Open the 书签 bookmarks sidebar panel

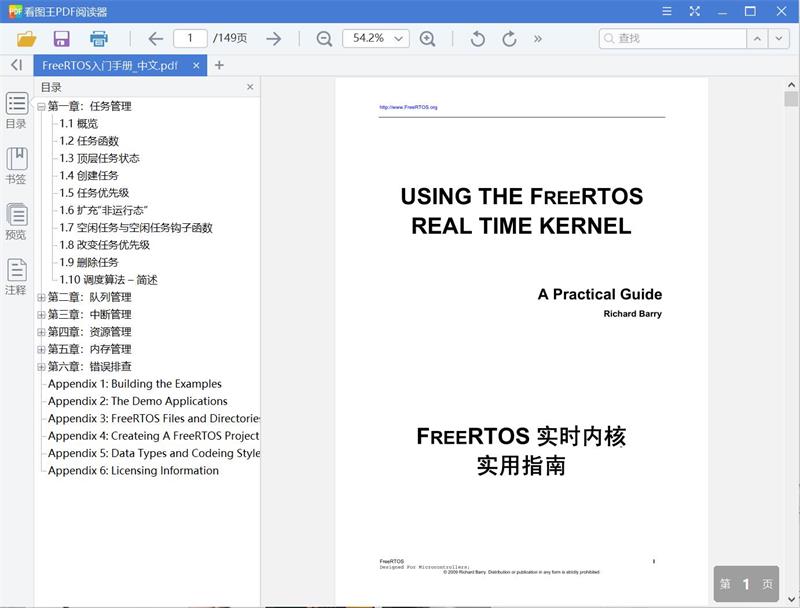[16, 166]
